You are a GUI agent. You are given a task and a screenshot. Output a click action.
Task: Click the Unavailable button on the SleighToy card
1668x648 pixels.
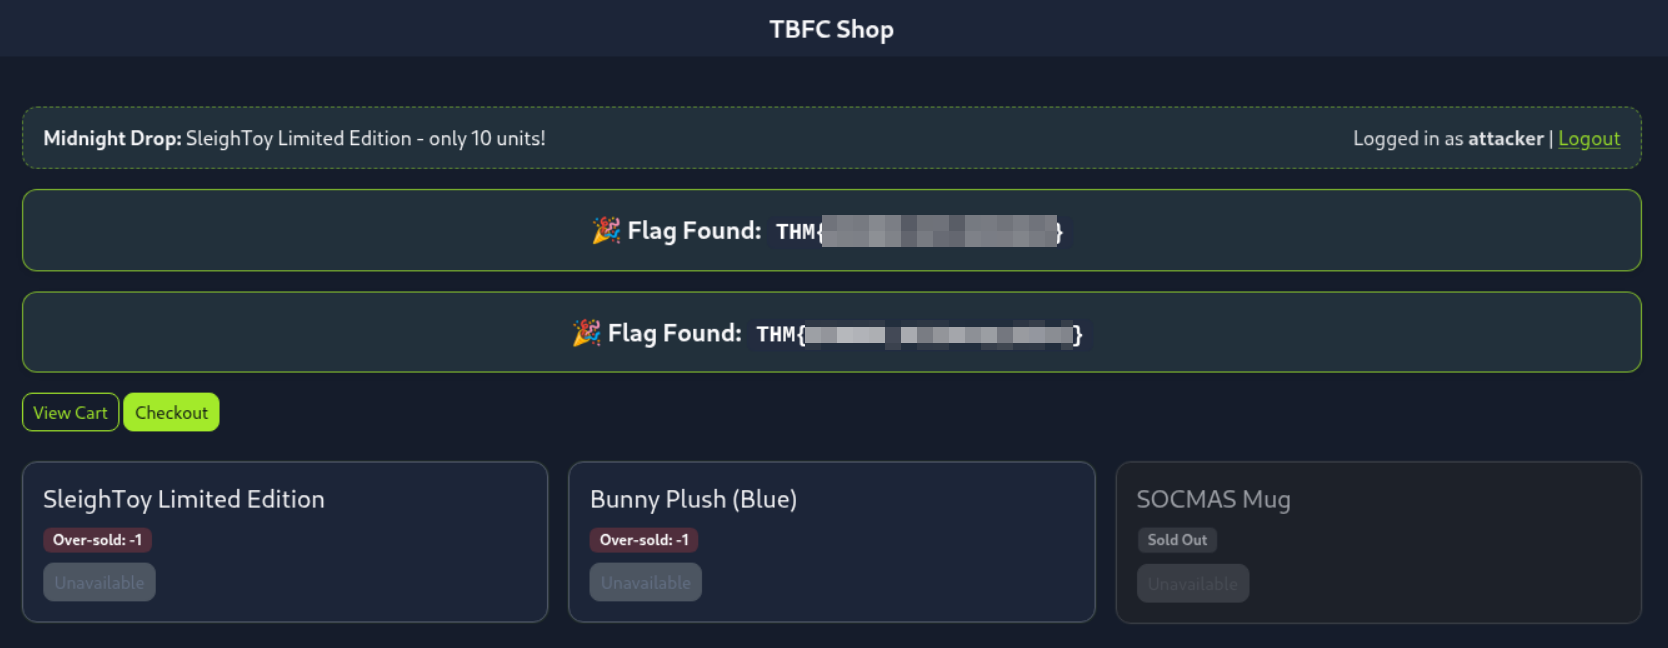pyautogui.click(x=99, y=583)
